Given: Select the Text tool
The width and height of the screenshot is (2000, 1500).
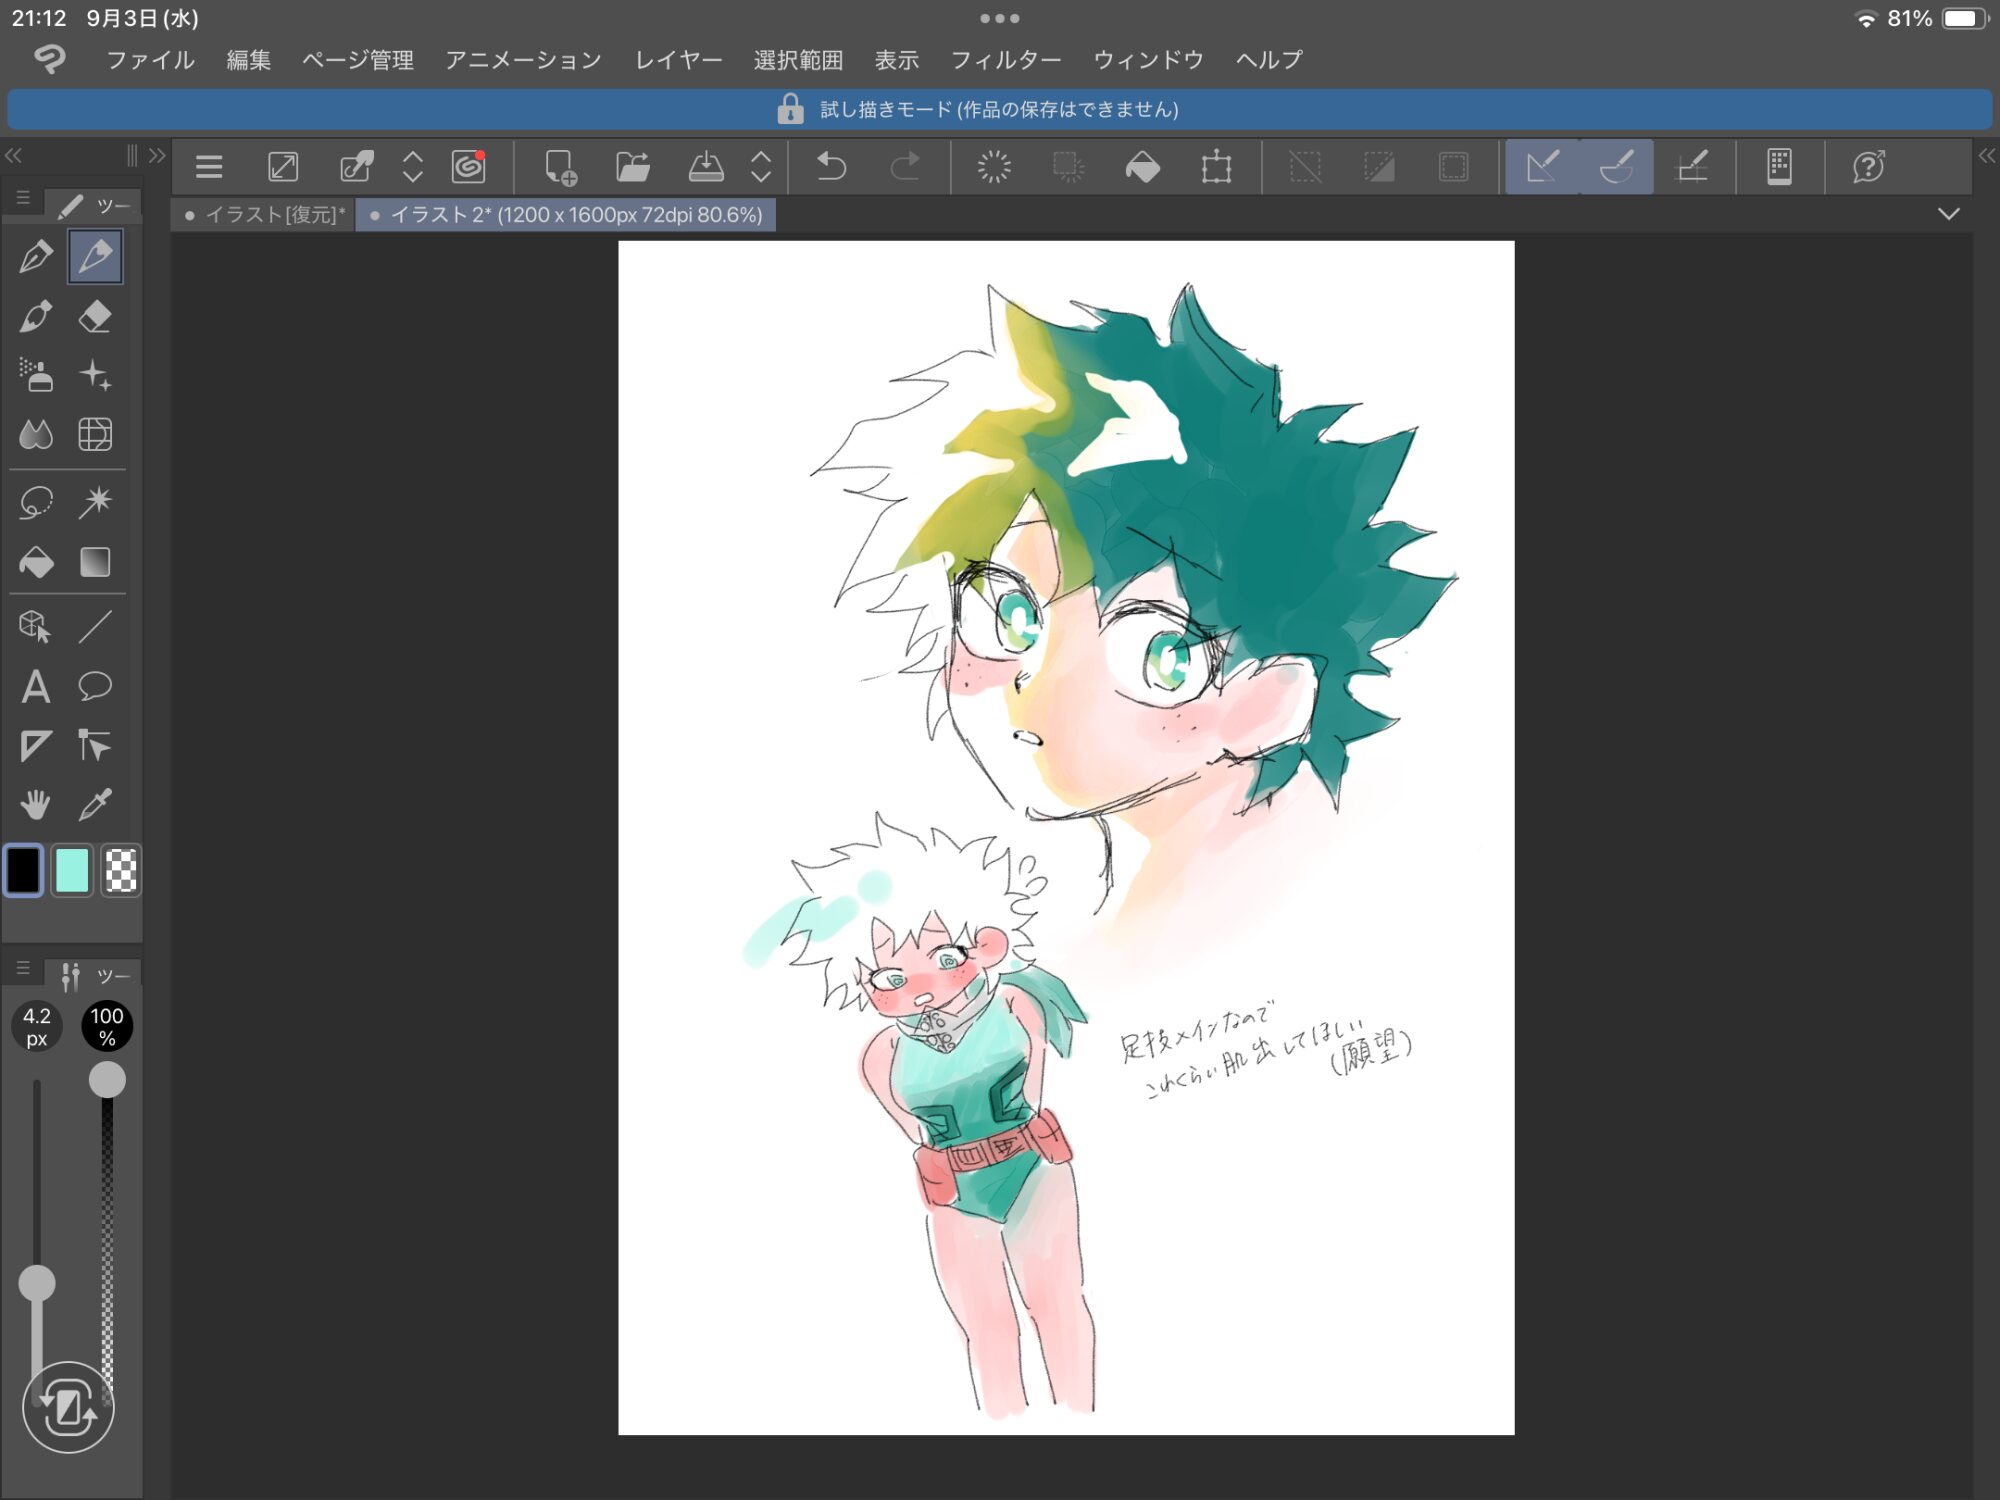Looking at the screenshot, I should 36,687.
